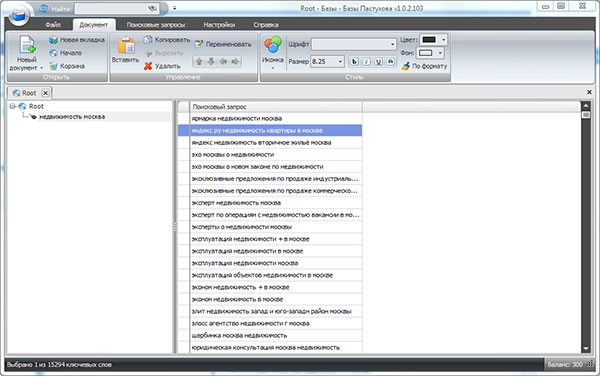Click the binoculars search icon in Найти box
The width and height of the screenshot is (600, 376).
[152, 8]
